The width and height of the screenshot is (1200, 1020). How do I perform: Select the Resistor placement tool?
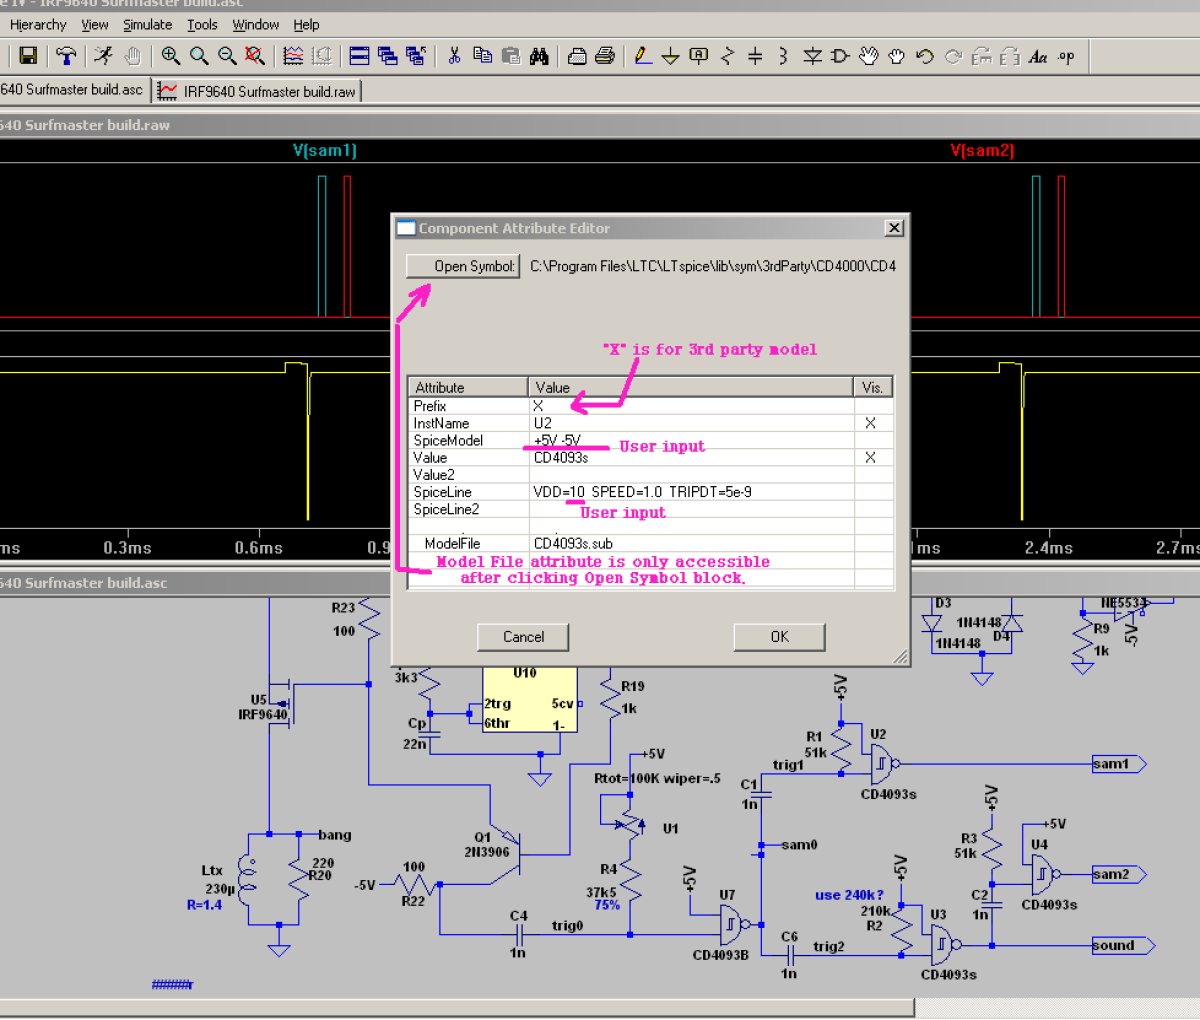coord(727,56)
